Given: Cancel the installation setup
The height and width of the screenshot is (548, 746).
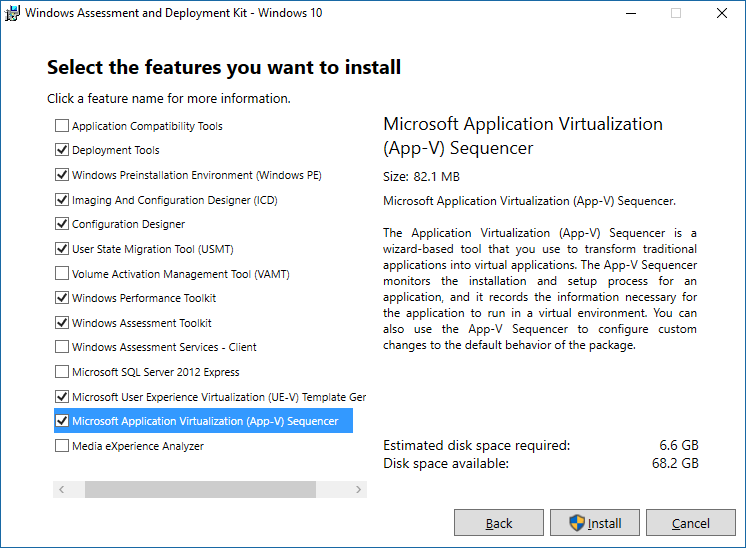Looking at the screenshot, I should 690,523.
